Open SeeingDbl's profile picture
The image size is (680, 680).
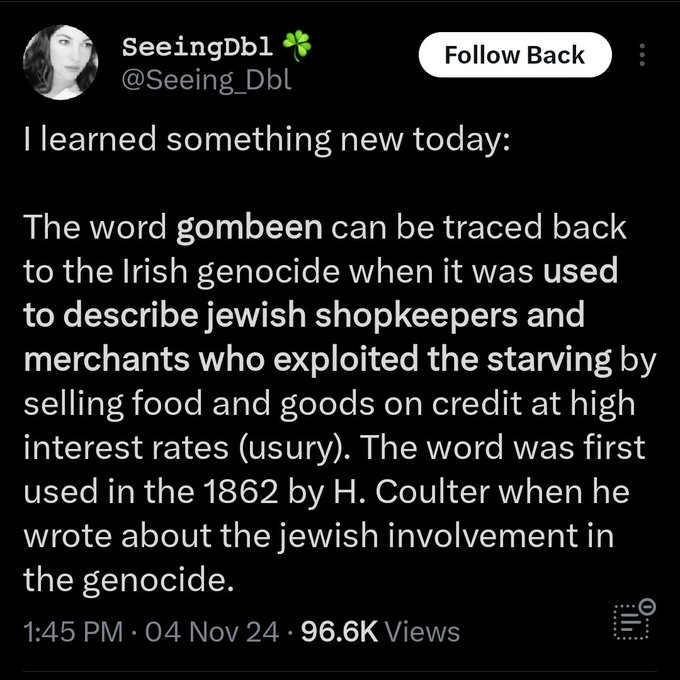click(x=60, y=62)
